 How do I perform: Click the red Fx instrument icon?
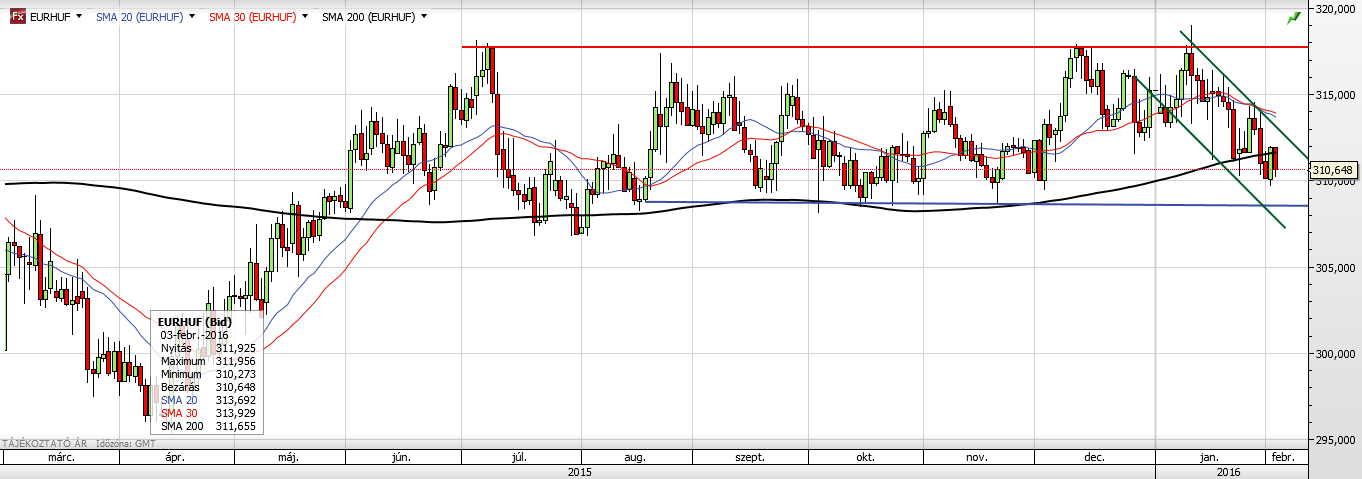17,17
